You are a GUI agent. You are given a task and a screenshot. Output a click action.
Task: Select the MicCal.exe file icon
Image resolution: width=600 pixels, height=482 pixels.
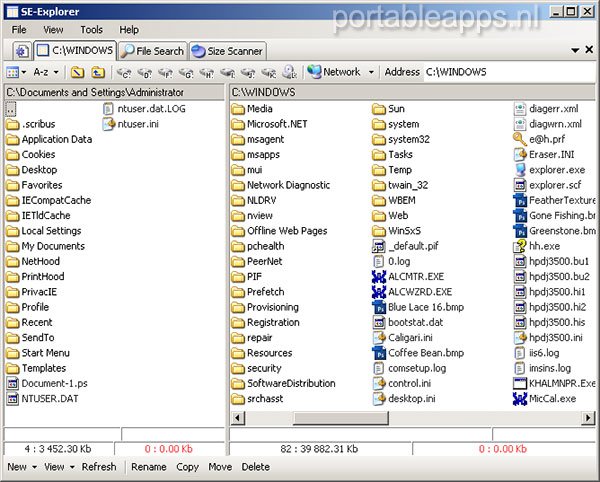[x=520, y=399]
